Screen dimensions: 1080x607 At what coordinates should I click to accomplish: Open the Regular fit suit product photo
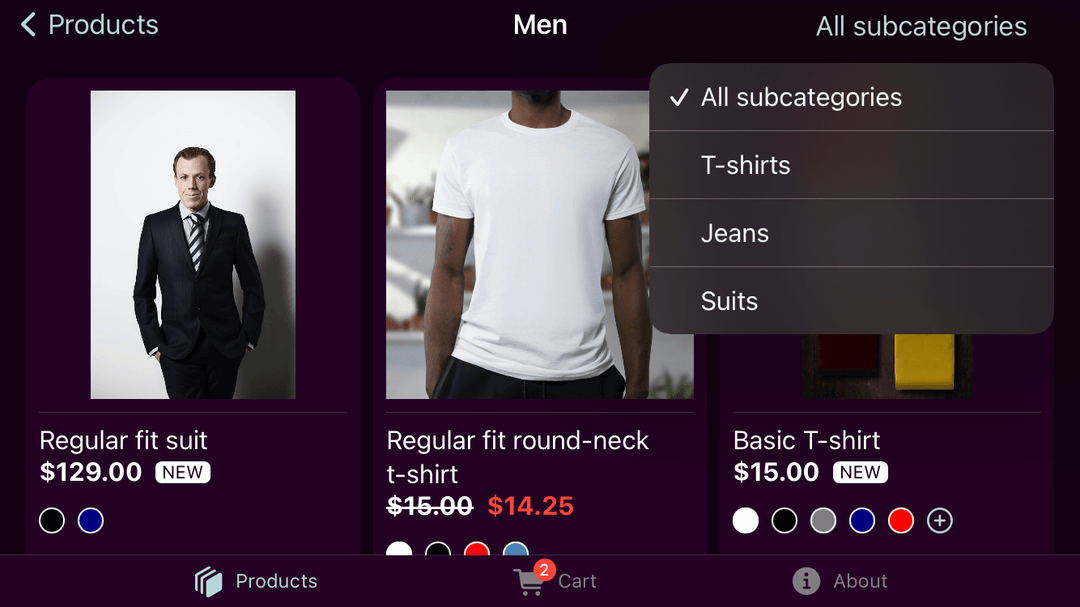coord(193,243)
